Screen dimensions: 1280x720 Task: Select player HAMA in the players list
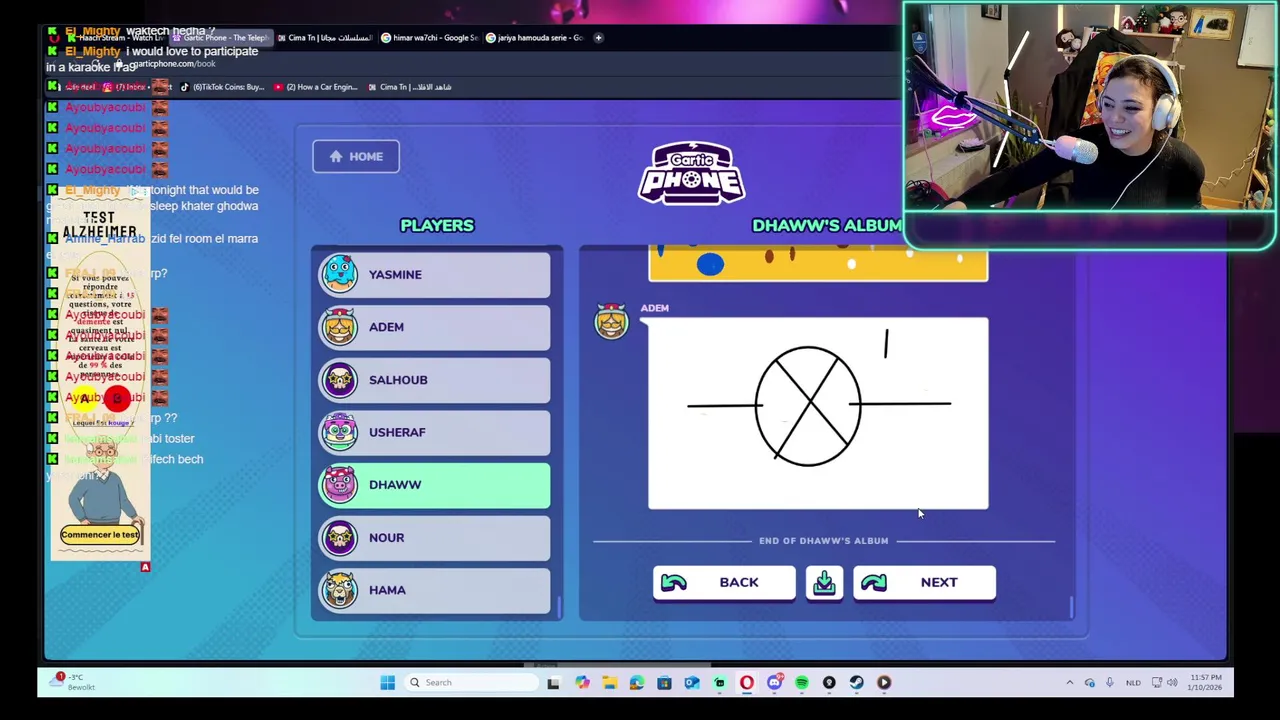(434, 590)
